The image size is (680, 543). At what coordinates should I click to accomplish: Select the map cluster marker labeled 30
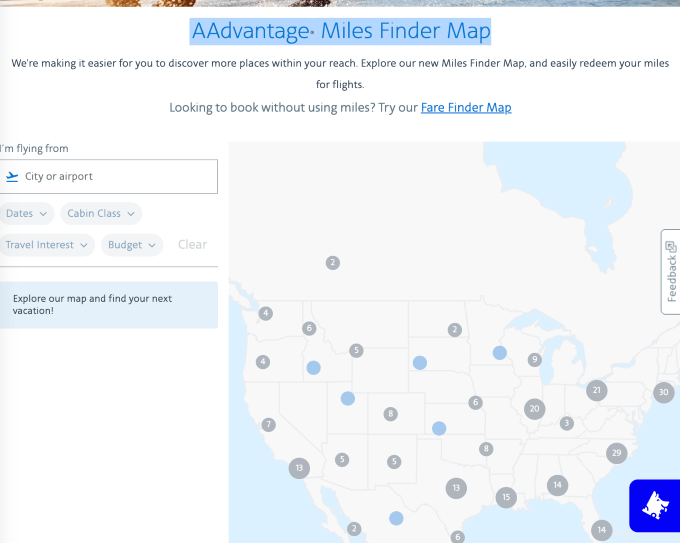663,392
